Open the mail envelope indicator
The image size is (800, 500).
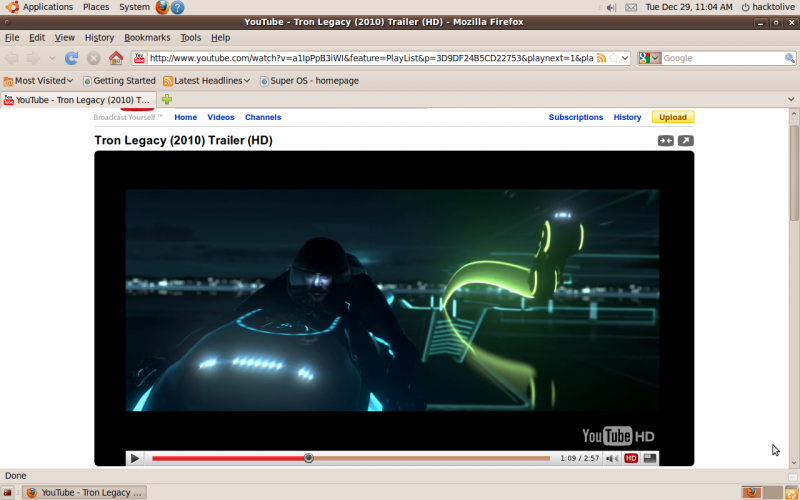click(631, 7)
